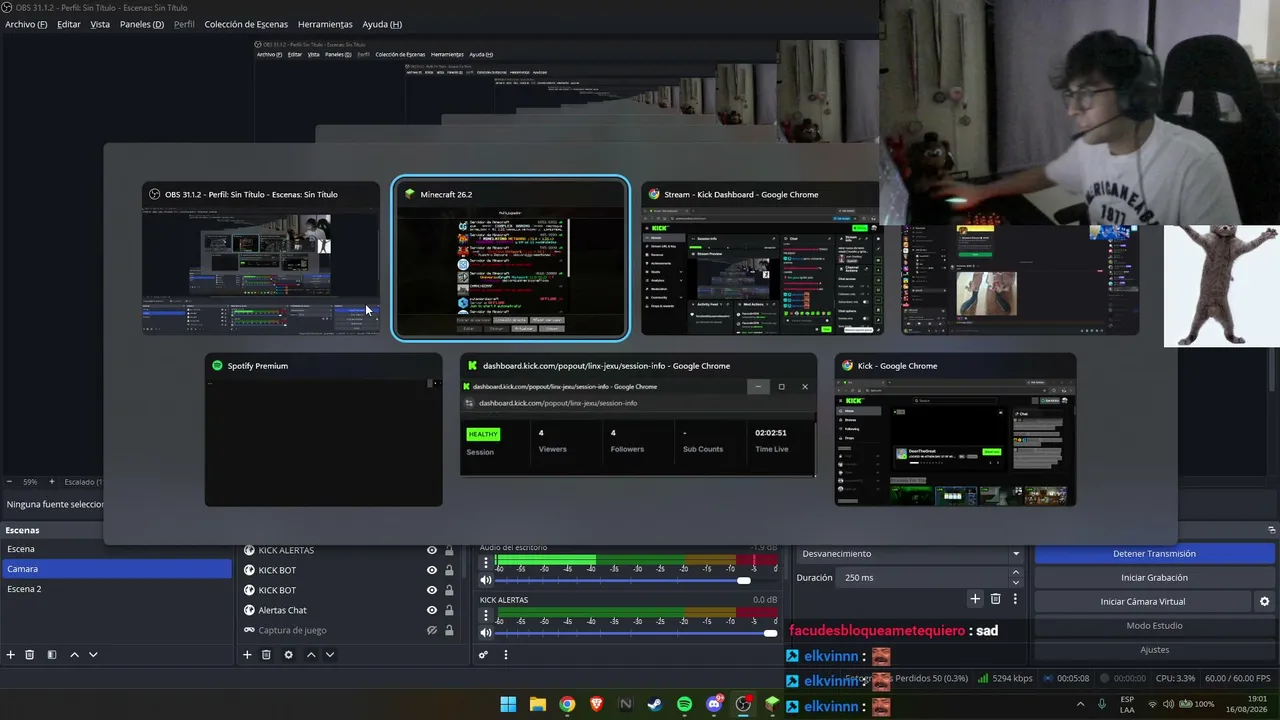Mute the KICK ALERTAS mixer channel

[x=486, y=633]
